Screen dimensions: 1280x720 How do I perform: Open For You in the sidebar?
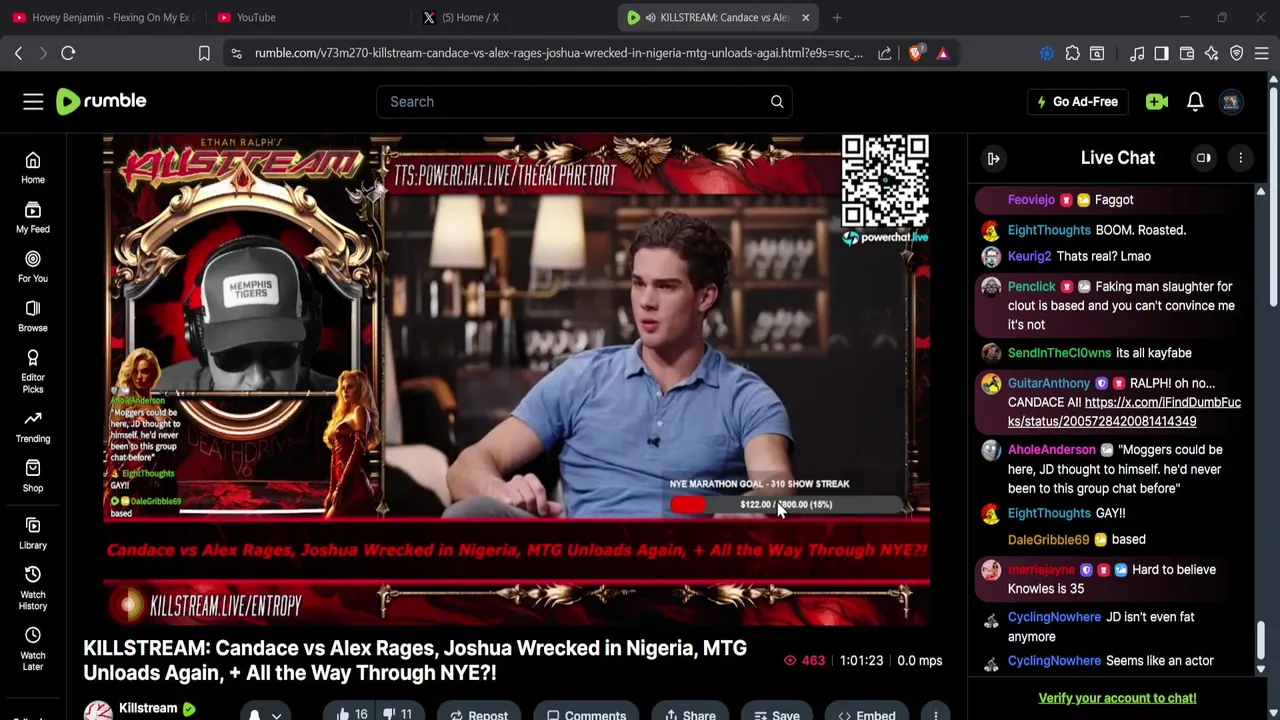[x=33, y=267]
